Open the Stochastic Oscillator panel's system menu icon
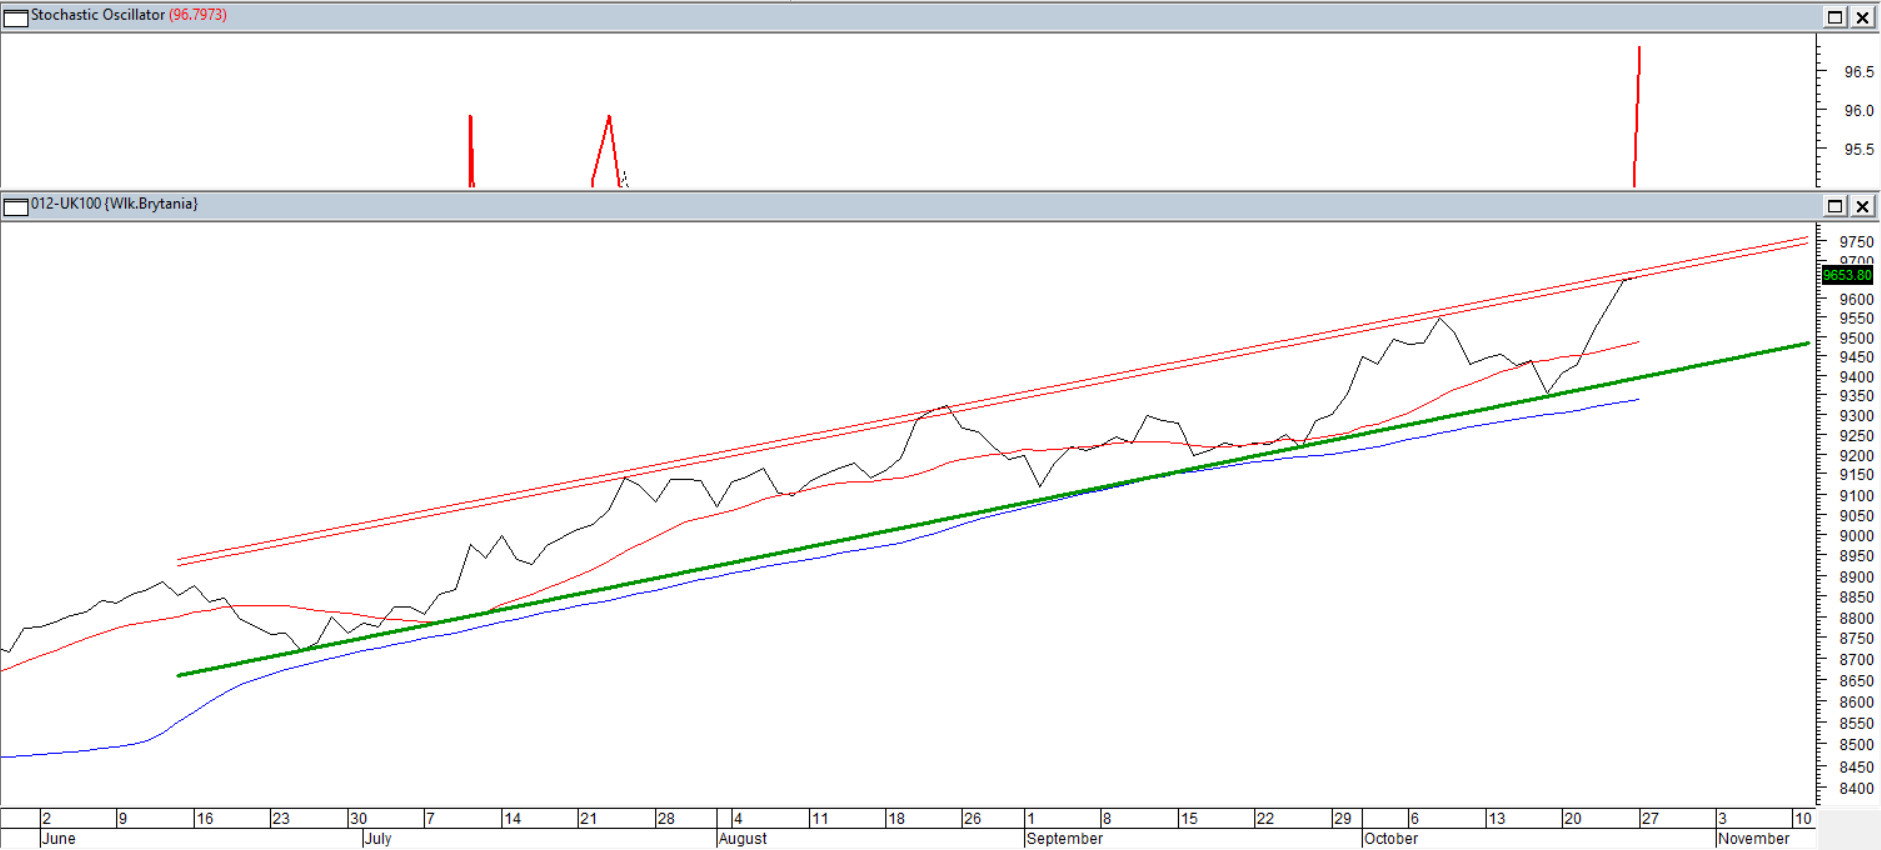This screenshot has width=1881, height=850. coord(16,17)
